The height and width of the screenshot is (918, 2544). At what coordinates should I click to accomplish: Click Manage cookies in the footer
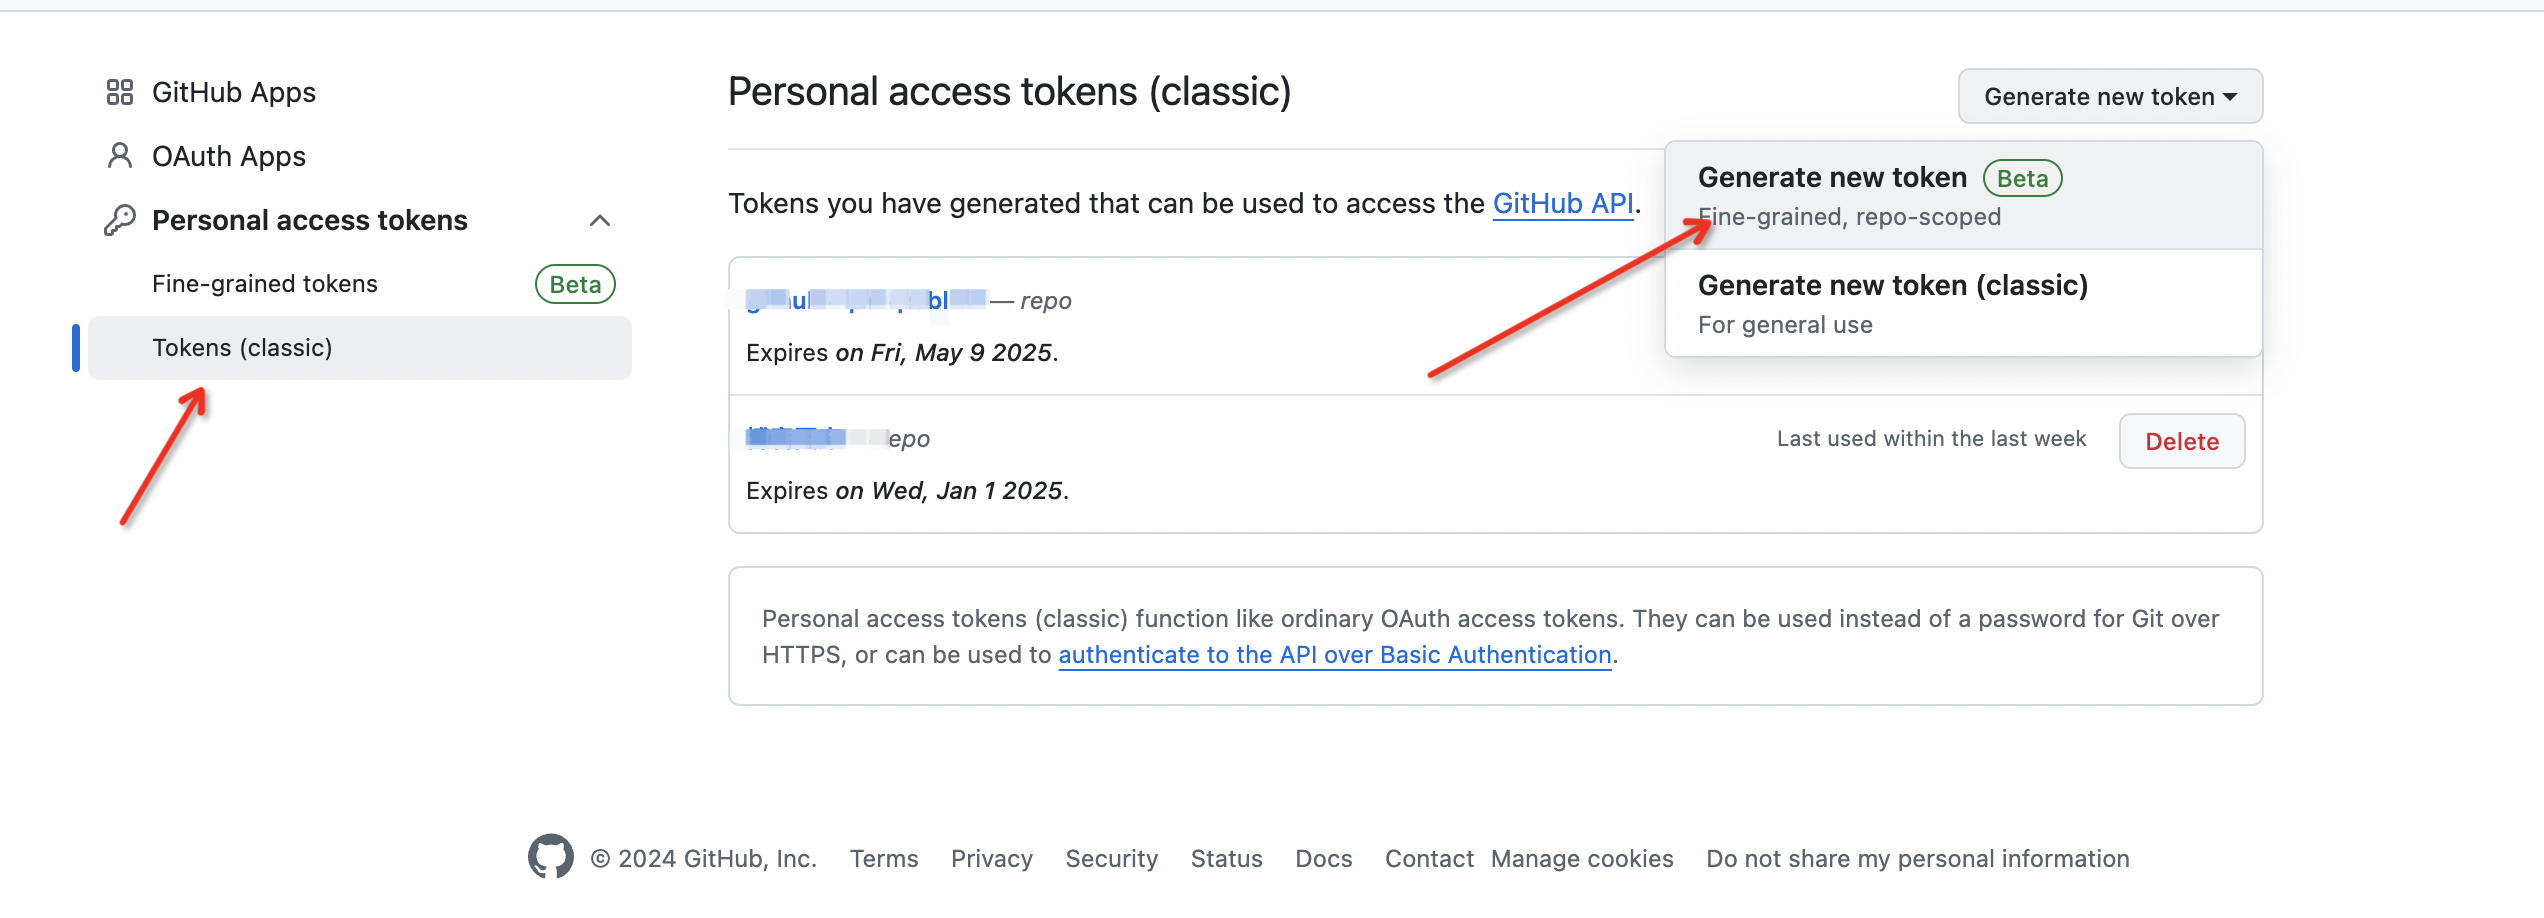pos(1582,859)
